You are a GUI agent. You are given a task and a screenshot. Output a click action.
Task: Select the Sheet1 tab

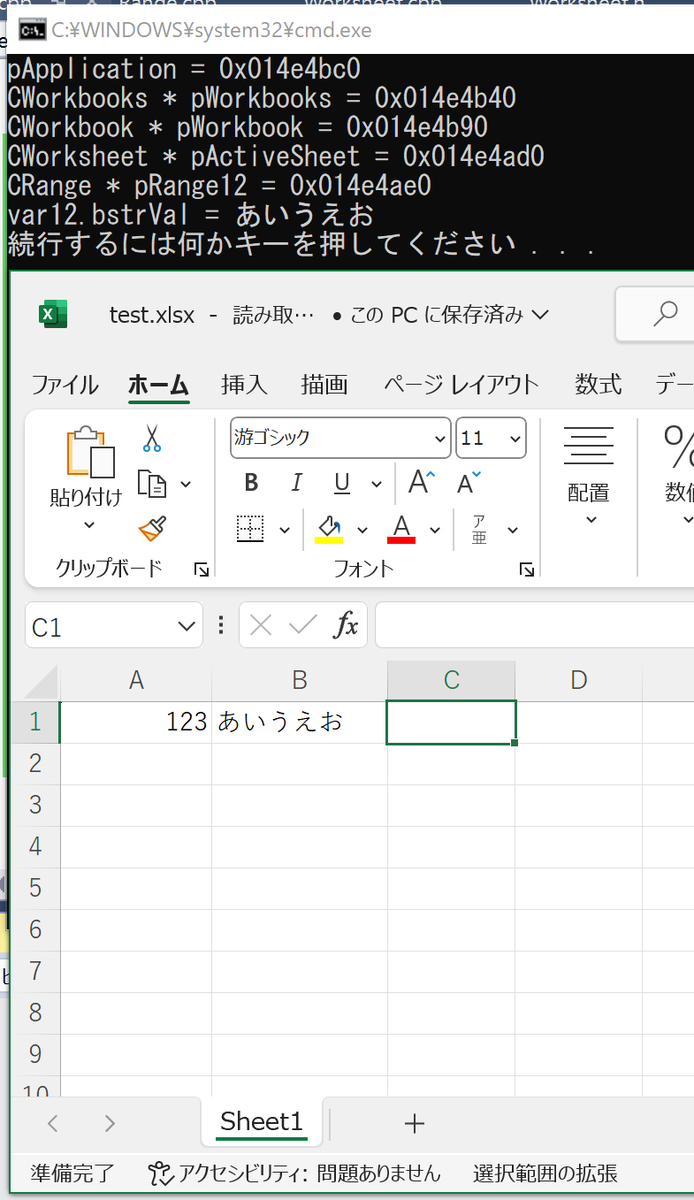(x=261, y=1122)
